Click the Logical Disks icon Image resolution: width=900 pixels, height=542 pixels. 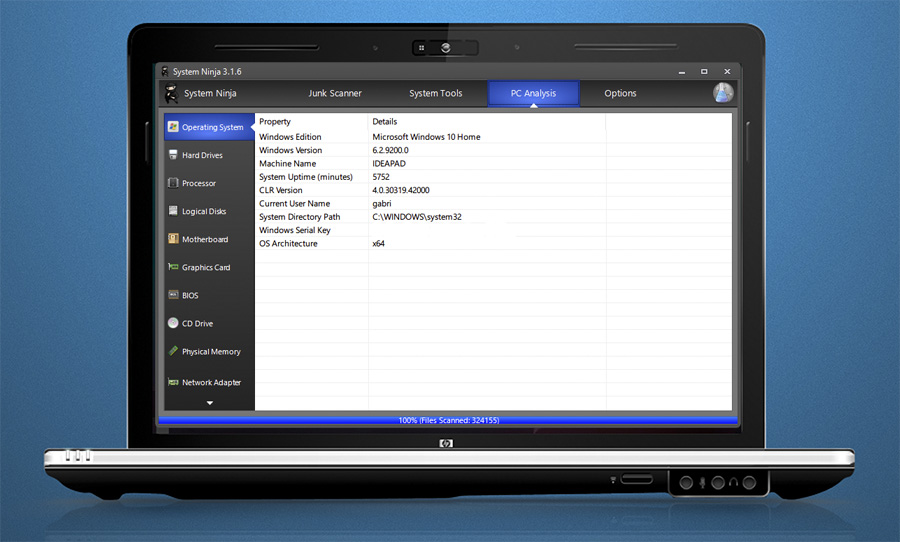[173, 211]
